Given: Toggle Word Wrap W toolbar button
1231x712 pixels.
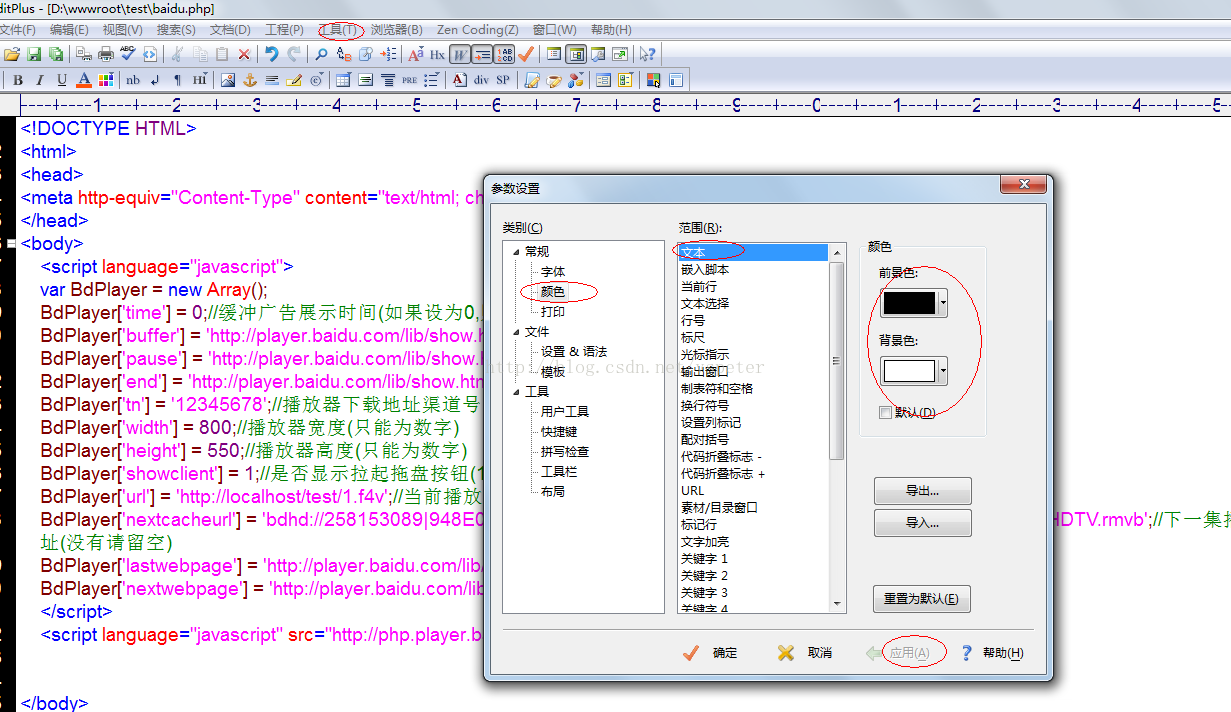Looking at the screenshot, I should [x=460, y=54].
